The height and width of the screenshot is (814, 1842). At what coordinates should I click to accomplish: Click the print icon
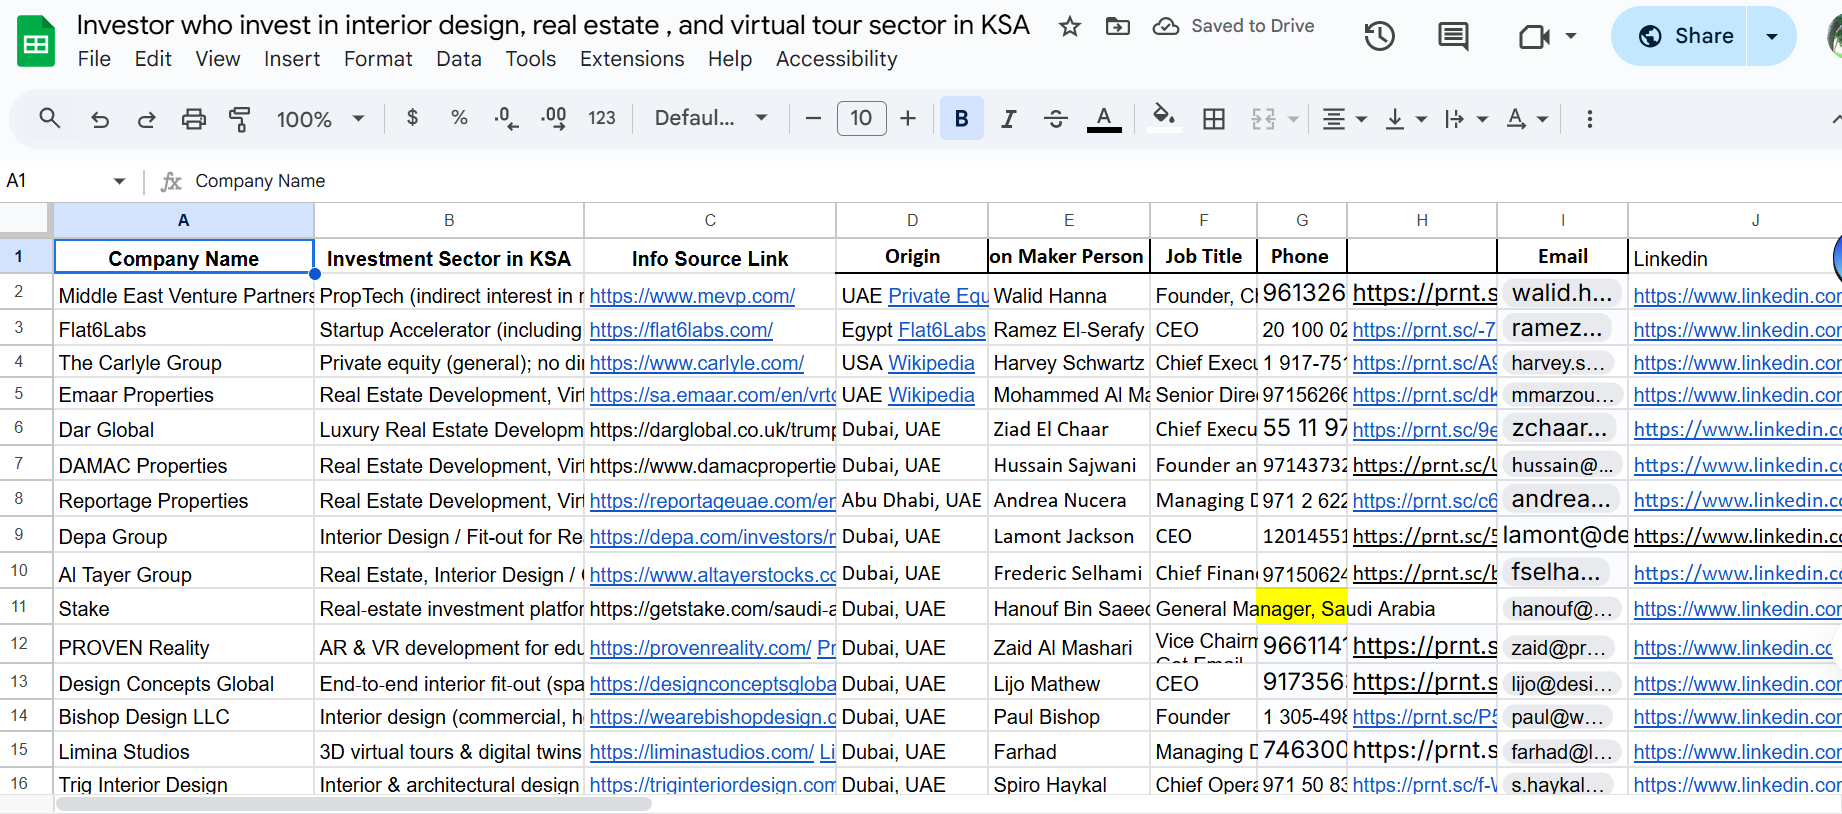(x=193, y=119)
